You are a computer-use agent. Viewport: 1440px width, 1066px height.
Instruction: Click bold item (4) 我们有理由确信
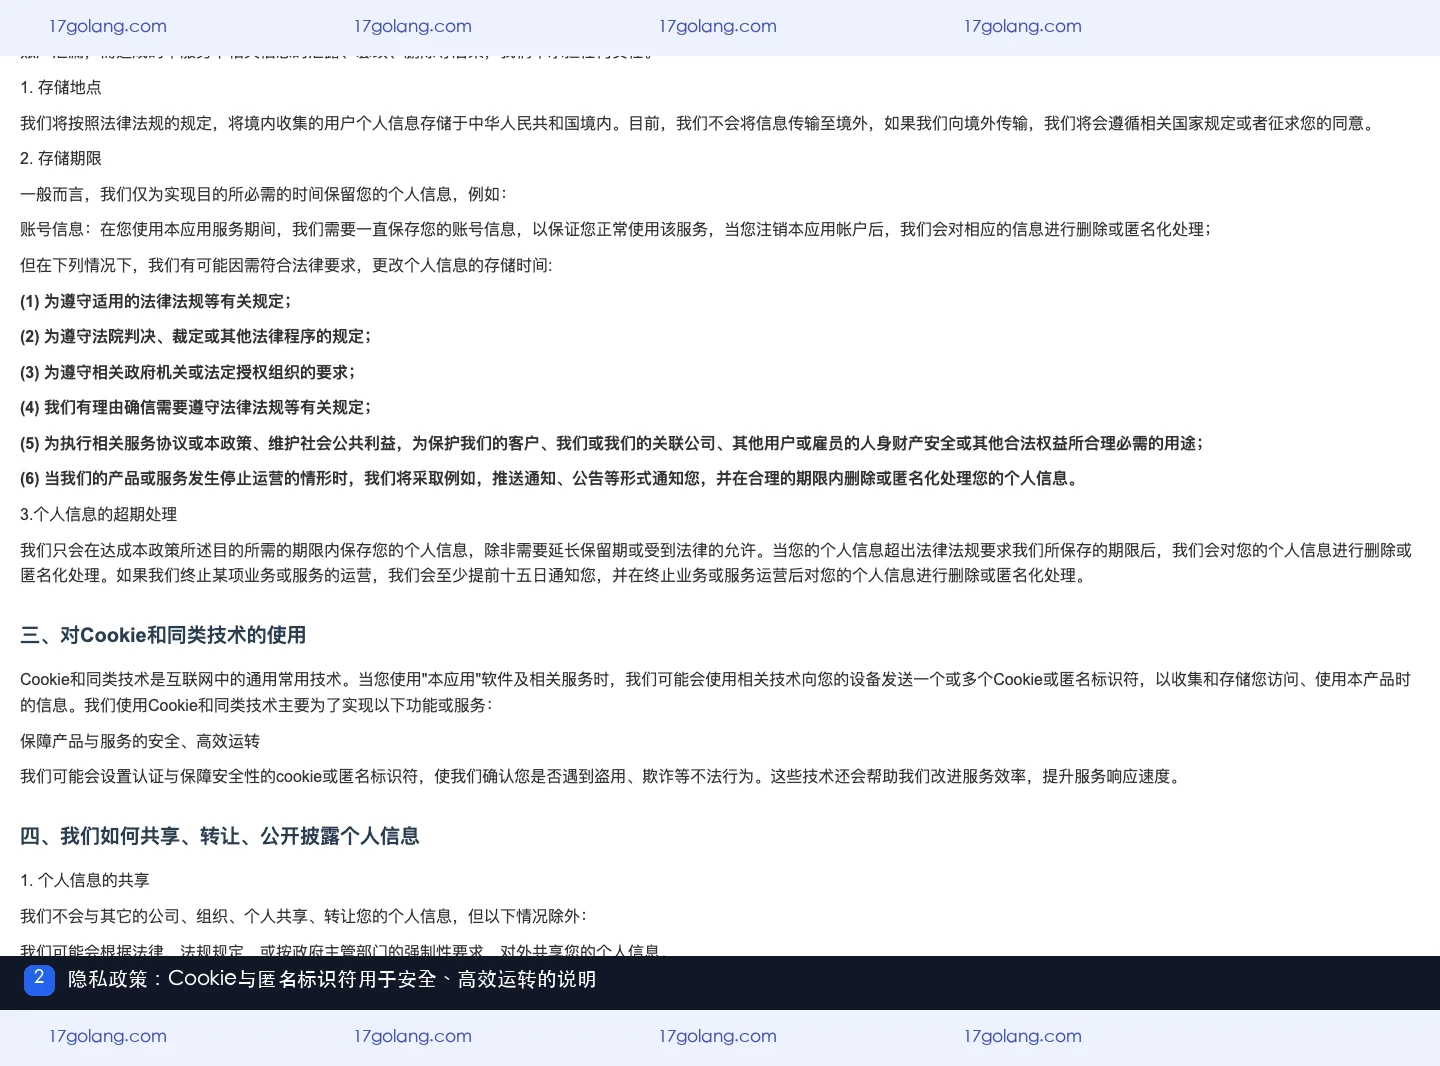[x=196, y=408]
